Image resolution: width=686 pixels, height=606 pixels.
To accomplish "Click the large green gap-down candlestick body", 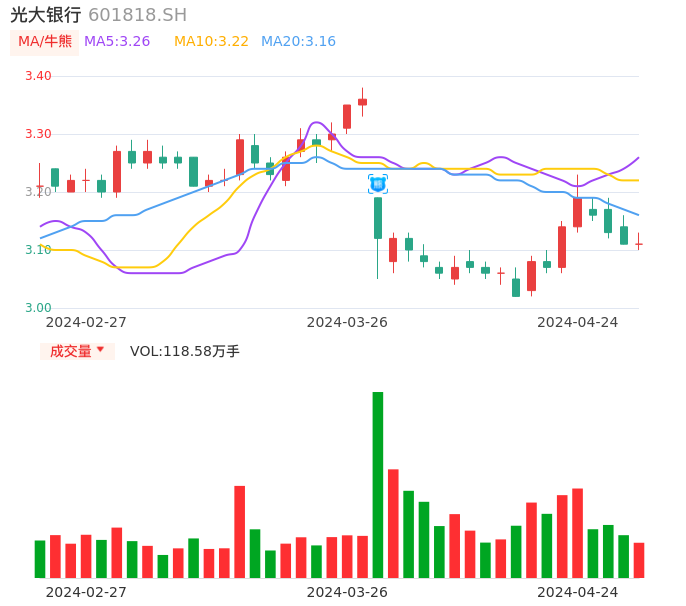I will [378, 218].
